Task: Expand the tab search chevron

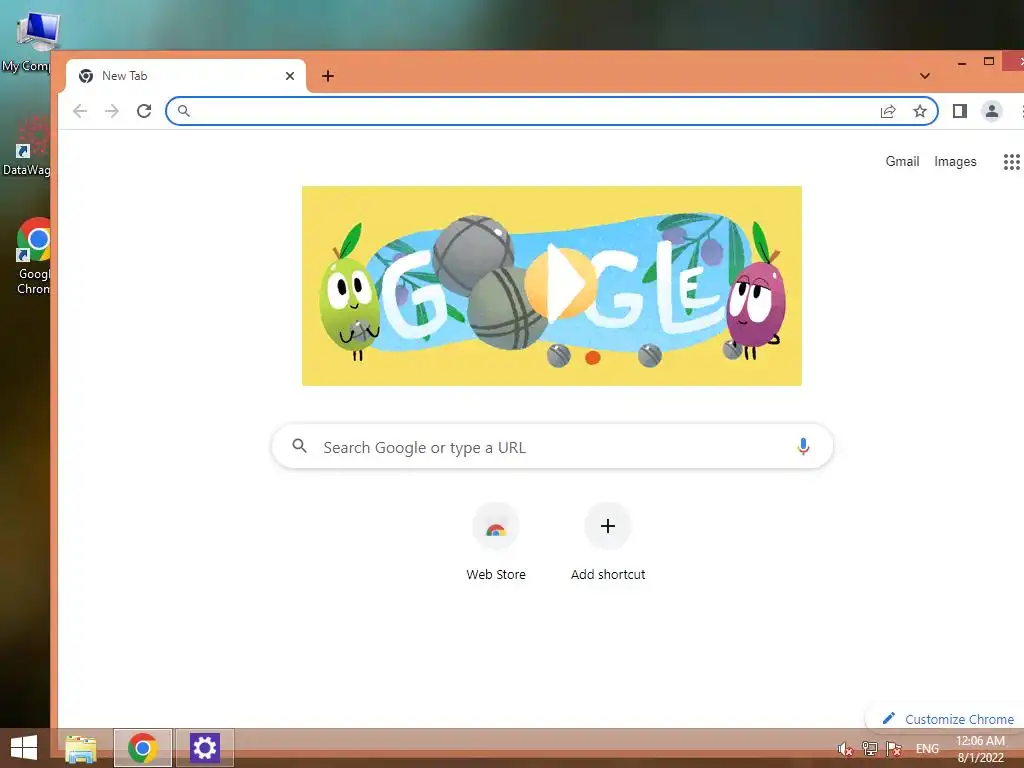Action: [x=925, y=76]
